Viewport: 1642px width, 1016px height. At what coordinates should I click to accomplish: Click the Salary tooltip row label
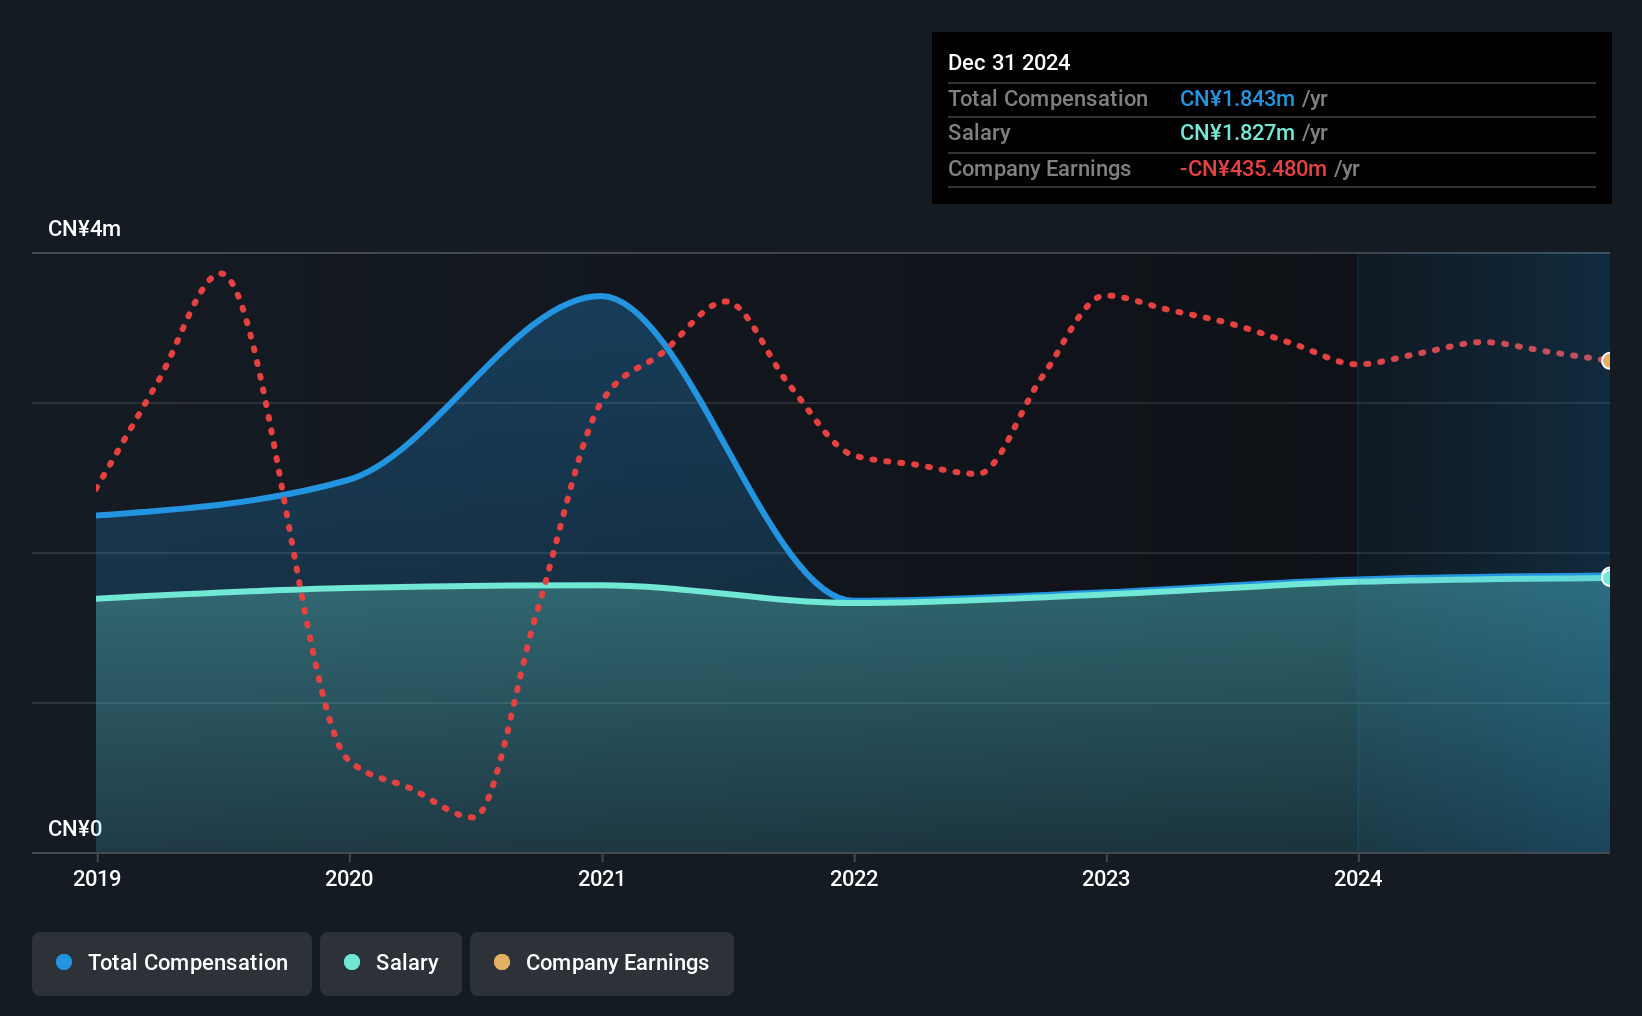979,133
